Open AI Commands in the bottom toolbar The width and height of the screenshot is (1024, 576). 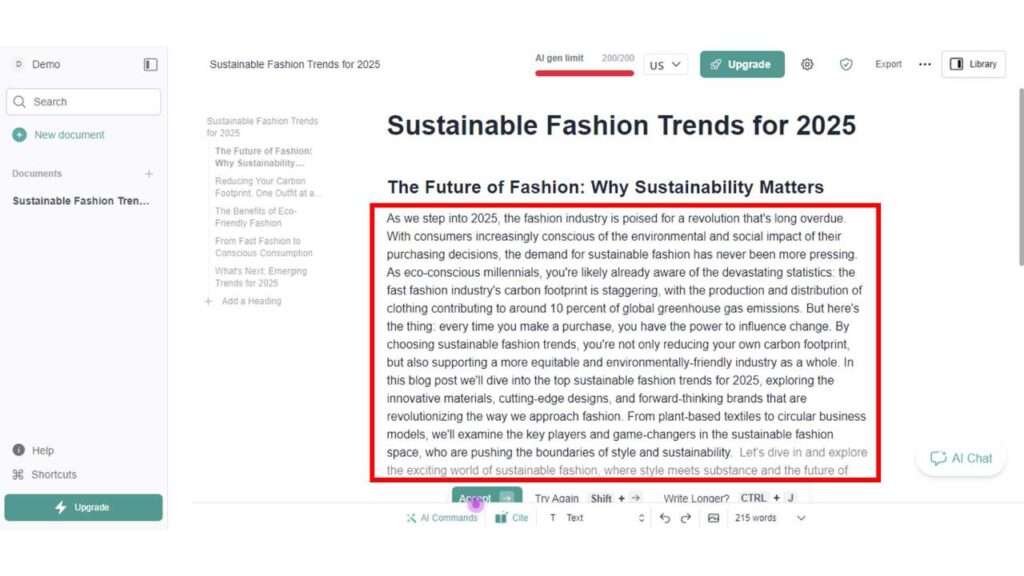tap(441, 518)
